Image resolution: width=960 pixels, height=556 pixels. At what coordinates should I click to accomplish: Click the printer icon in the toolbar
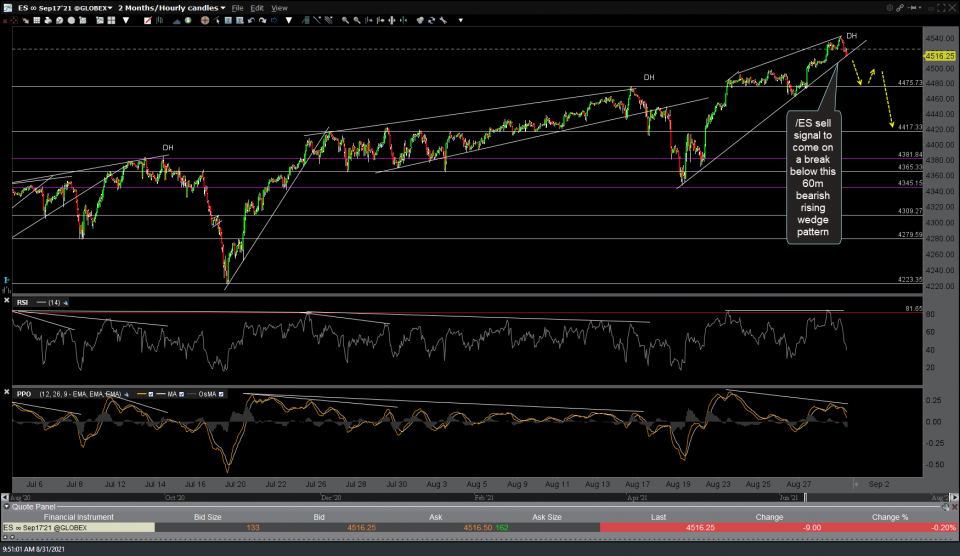(x=48, y=20)
